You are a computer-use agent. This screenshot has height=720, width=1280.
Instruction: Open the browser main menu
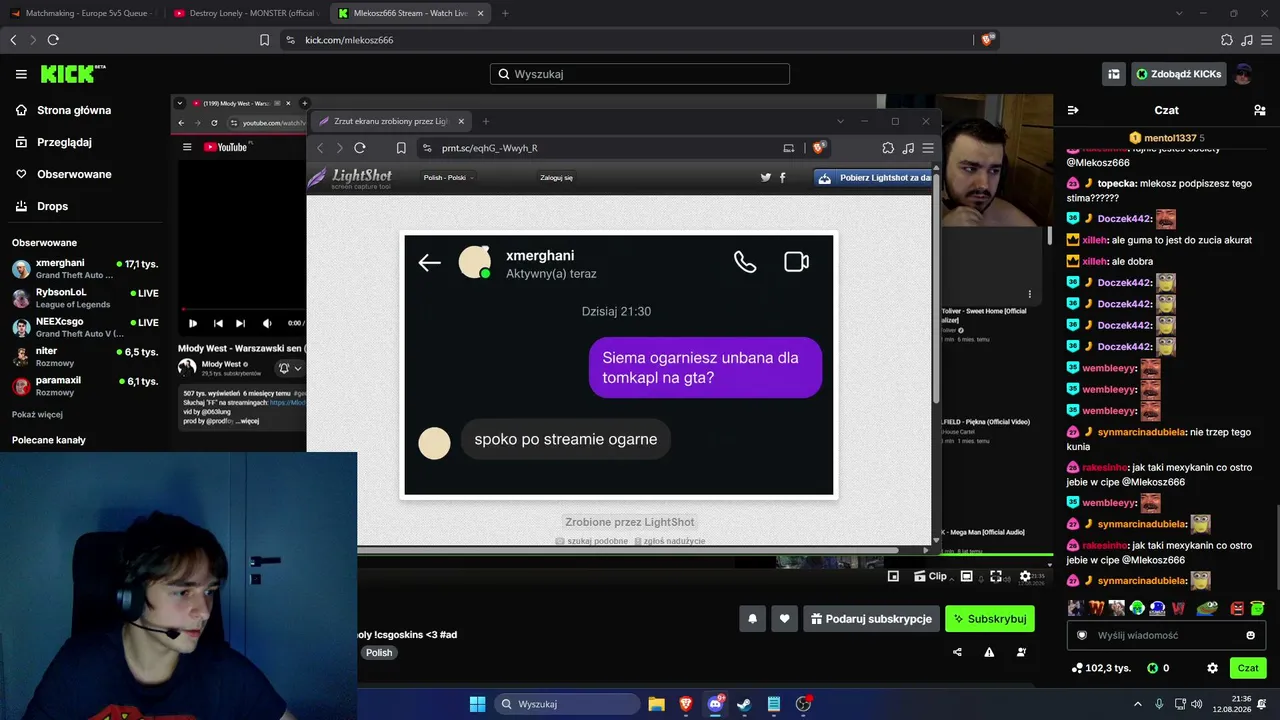pos(1267,40)
